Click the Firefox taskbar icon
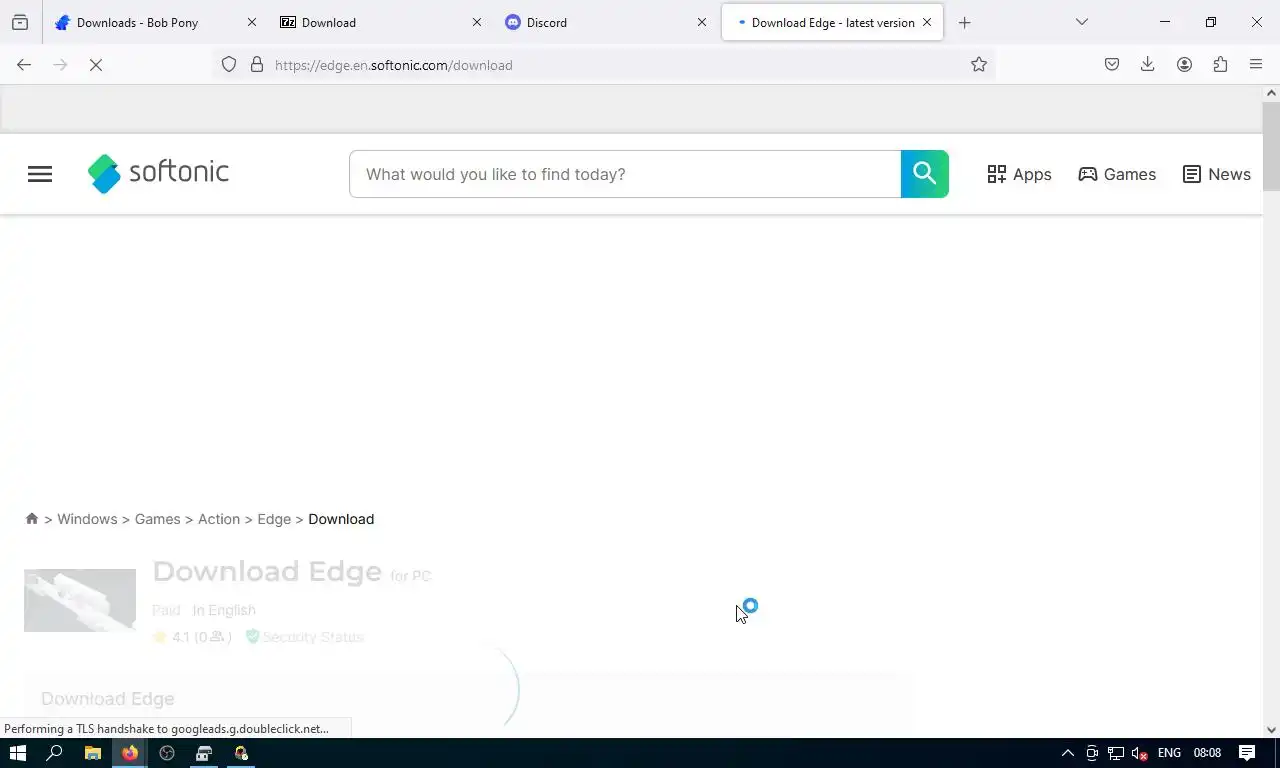The width and height of the screenshot is (1280, 768). [x=129, y=753]
